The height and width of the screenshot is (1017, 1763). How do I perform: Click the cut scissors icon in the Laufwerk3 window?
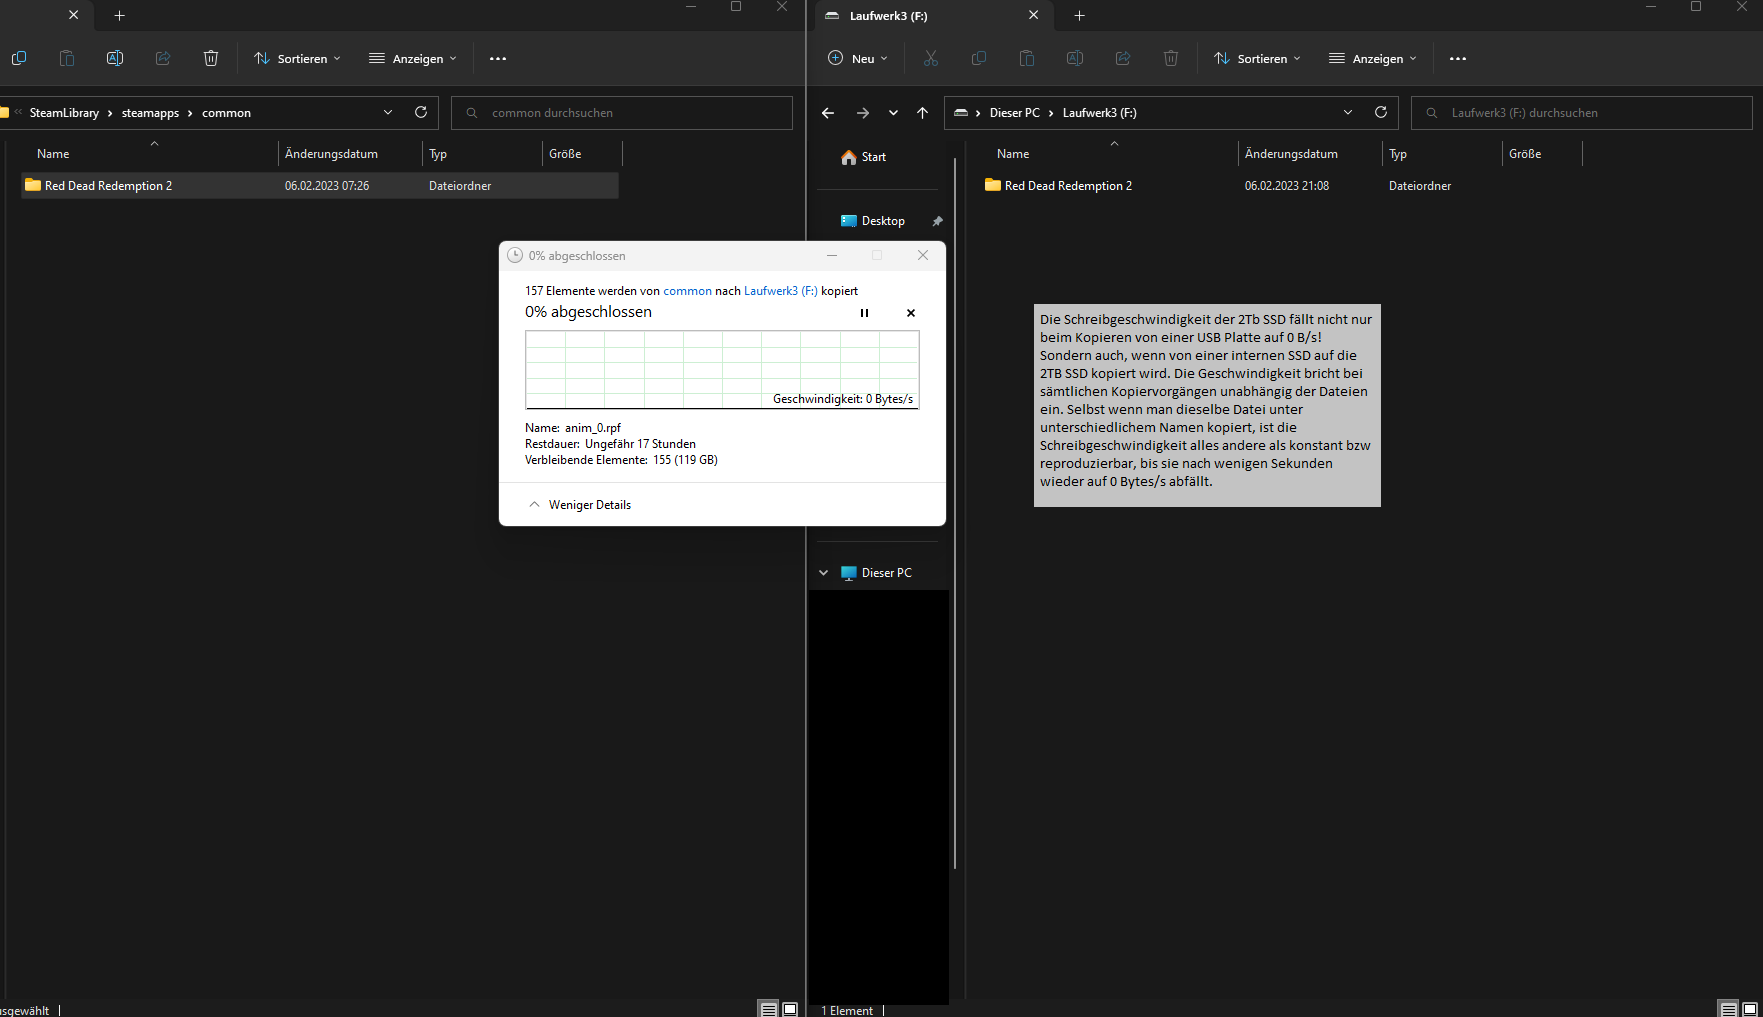tap(931, 58)
